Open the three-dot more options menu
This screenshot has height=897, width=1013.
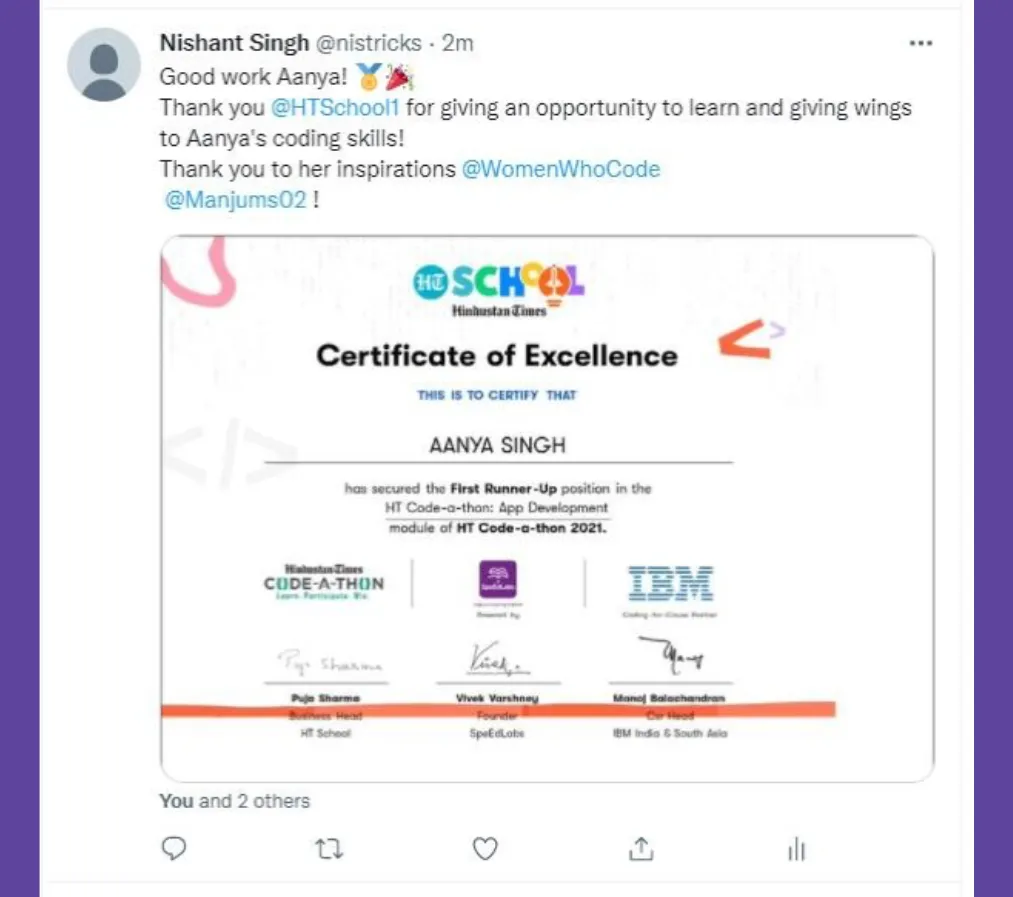pos(921,43)
